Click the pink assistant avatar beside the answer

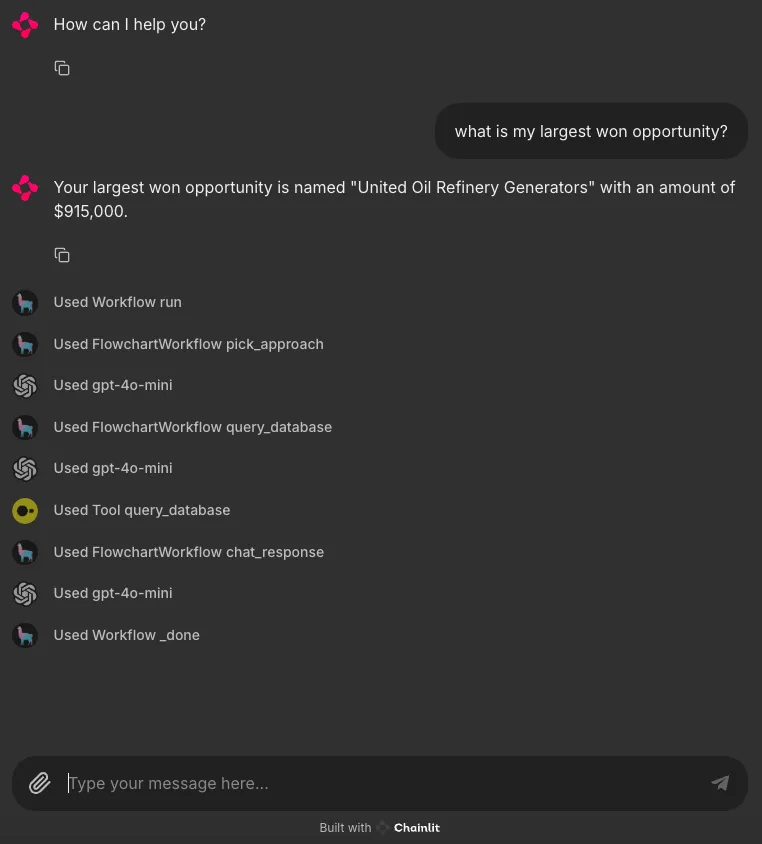tap(25, 187)
